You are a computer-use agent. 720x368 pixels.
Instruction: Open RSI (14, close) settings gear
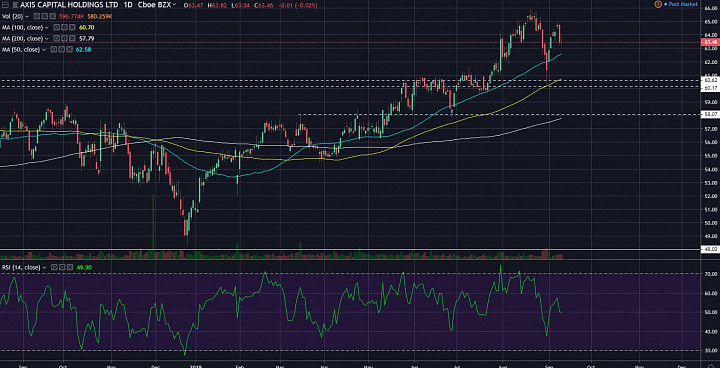tap(62, 267)
